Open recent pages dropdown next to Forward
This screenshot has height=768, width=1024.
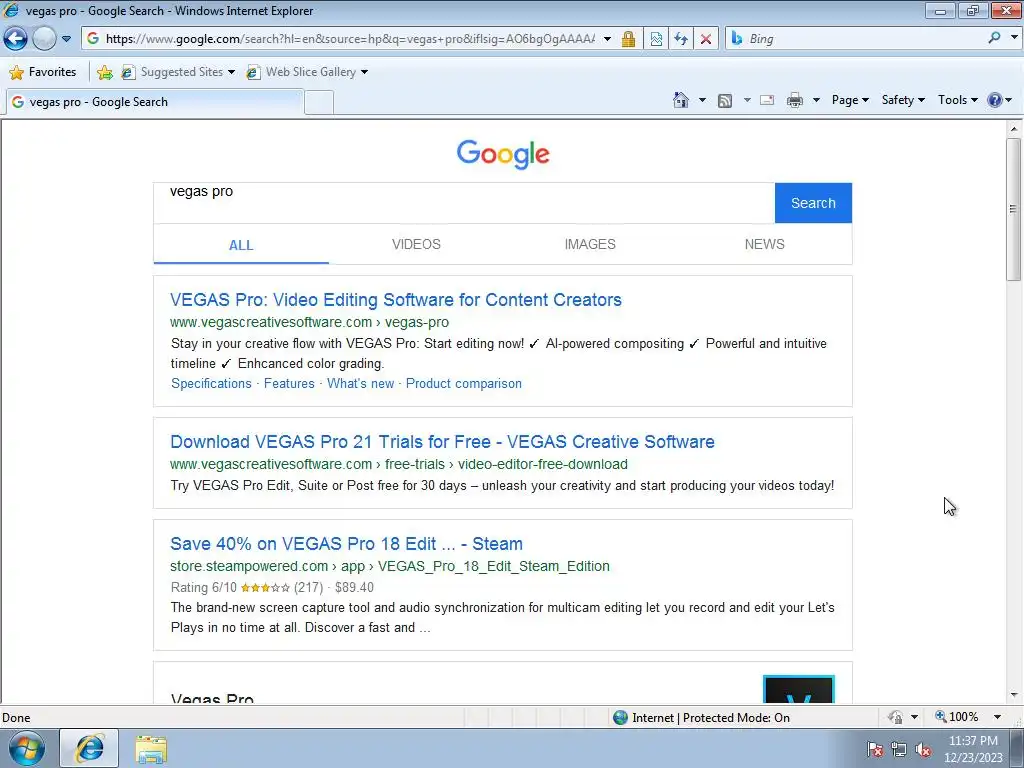pos(67,39)
